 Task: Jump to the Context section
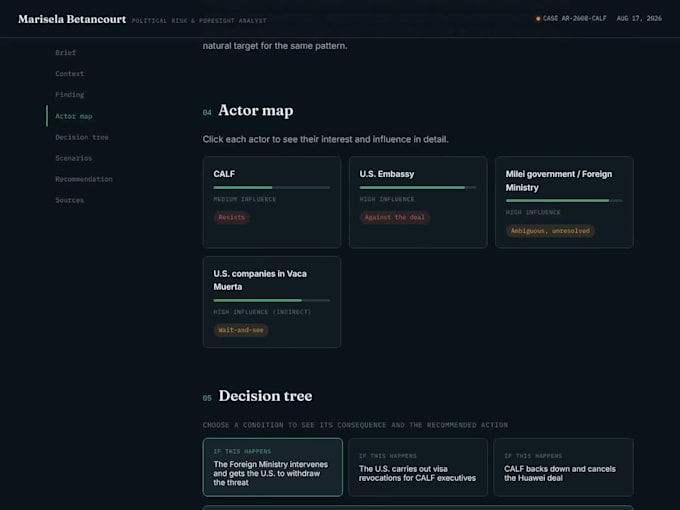pos(69,74)
